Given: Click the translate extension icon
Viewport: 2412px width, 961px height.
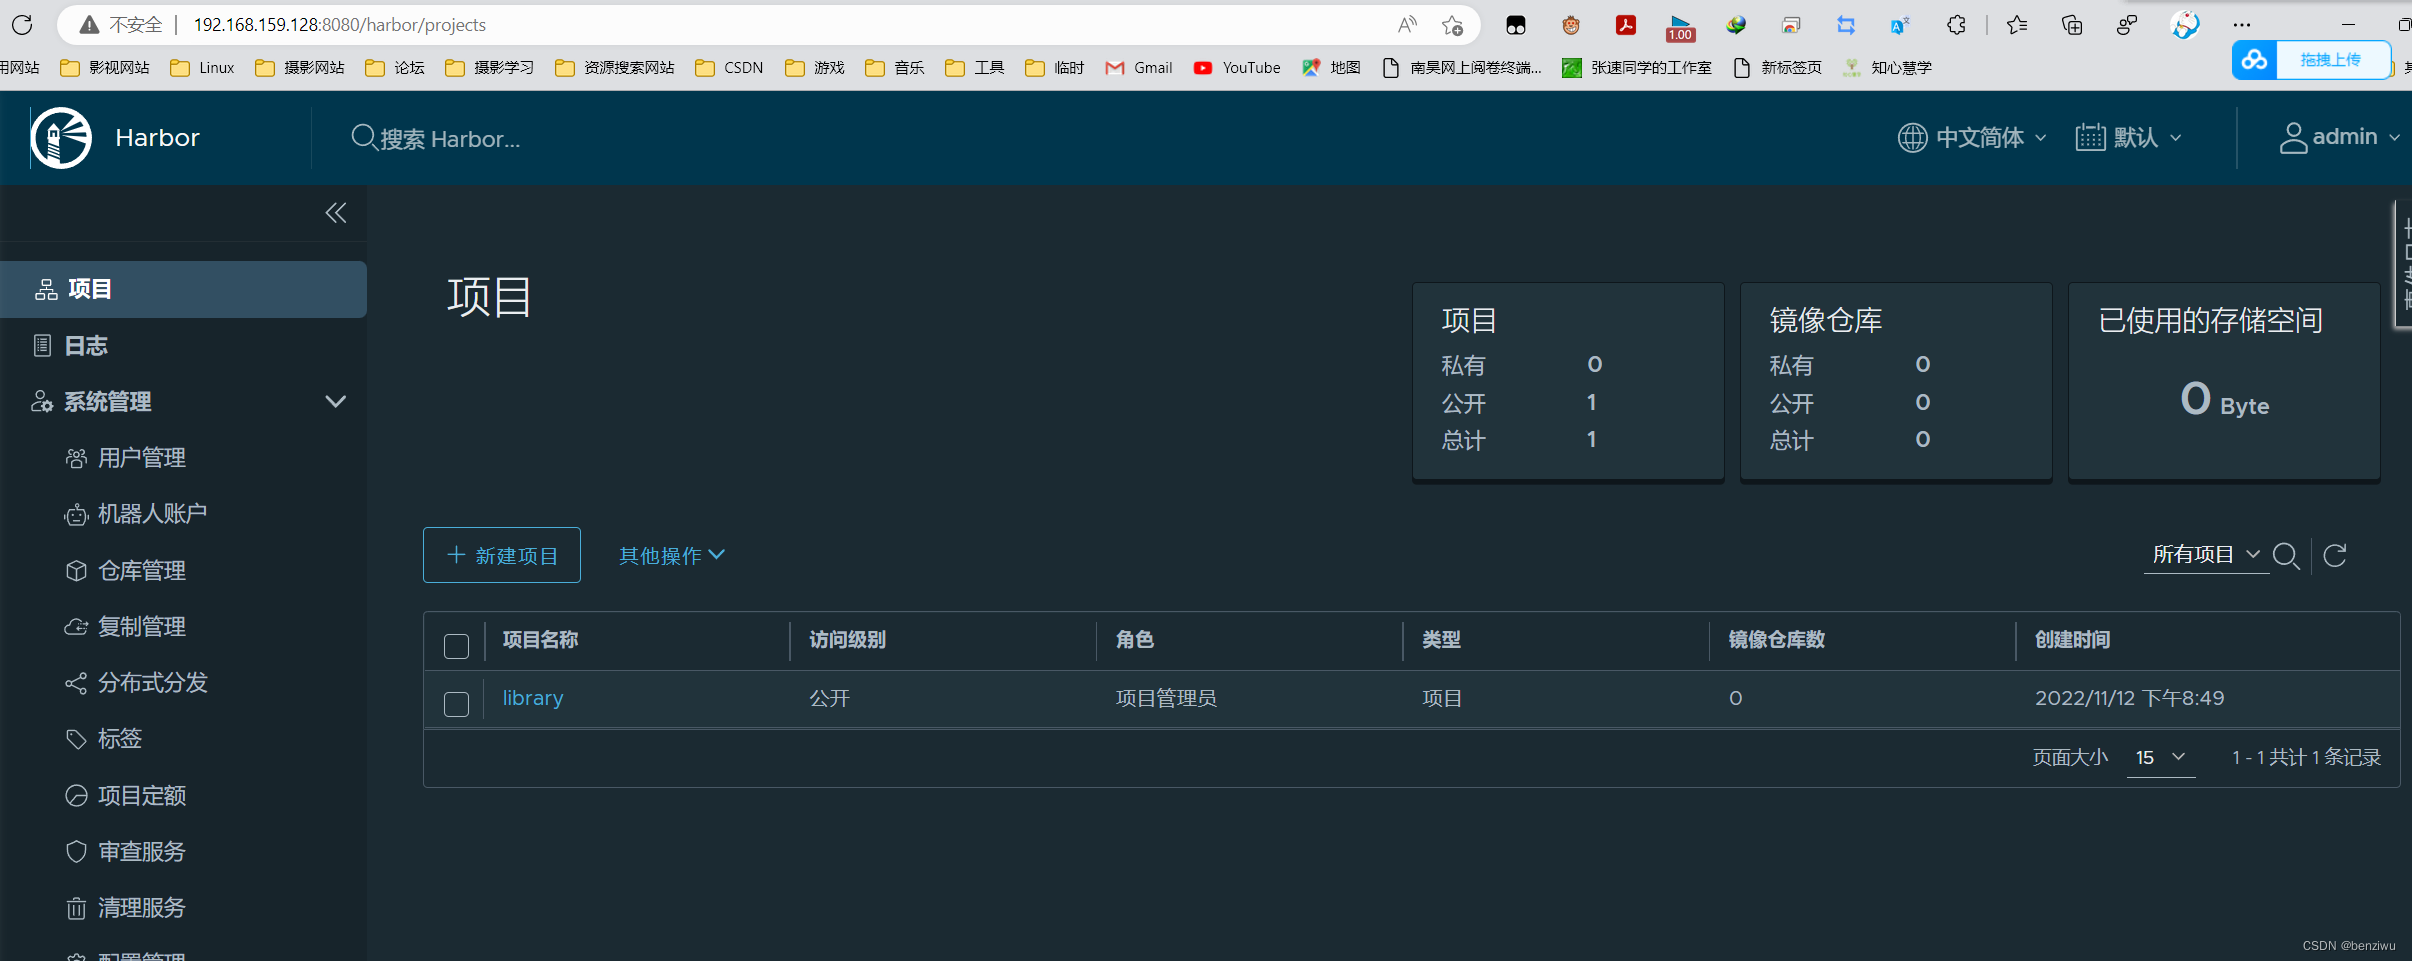Looking at the screenshot, I should [1900, 25].
